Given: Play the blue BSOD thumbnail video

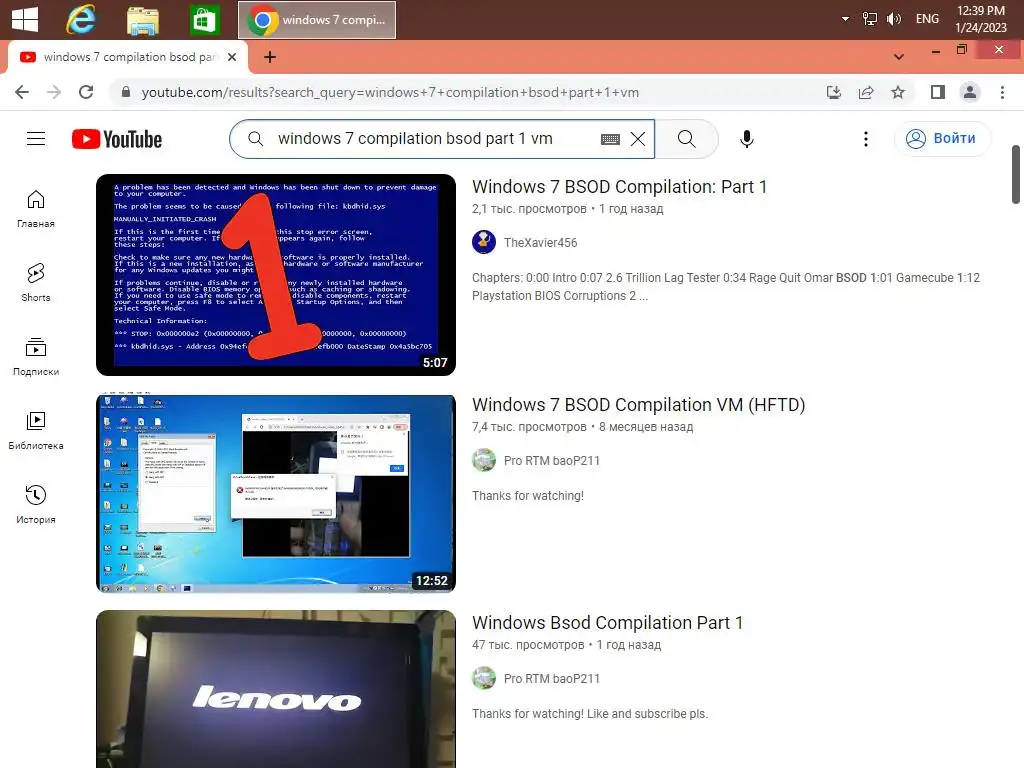Looking at the screenshot, I should 276,275.
